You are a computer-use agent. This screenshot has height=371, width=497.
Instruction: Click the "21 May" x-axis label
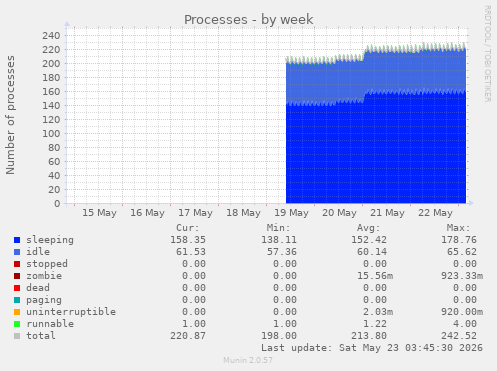click(387, 213)
